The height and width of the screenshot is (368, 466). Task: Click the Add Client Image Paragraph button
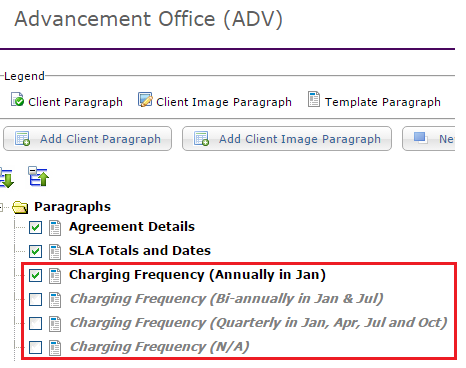tap(287, 139)
